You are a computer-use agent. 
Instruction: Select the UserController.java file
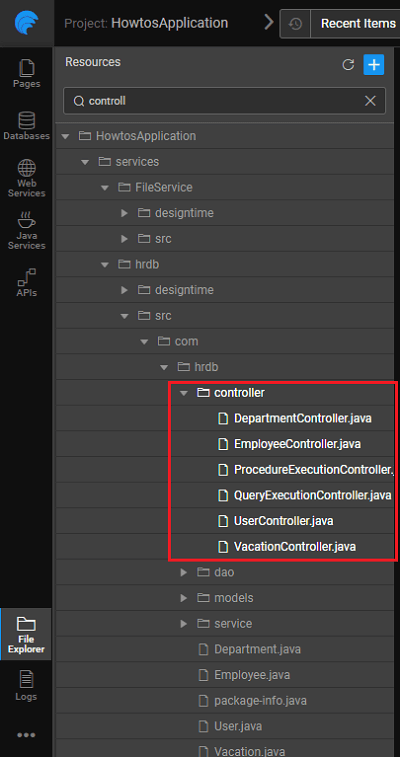pyautogui.click(x=283, y=521)
